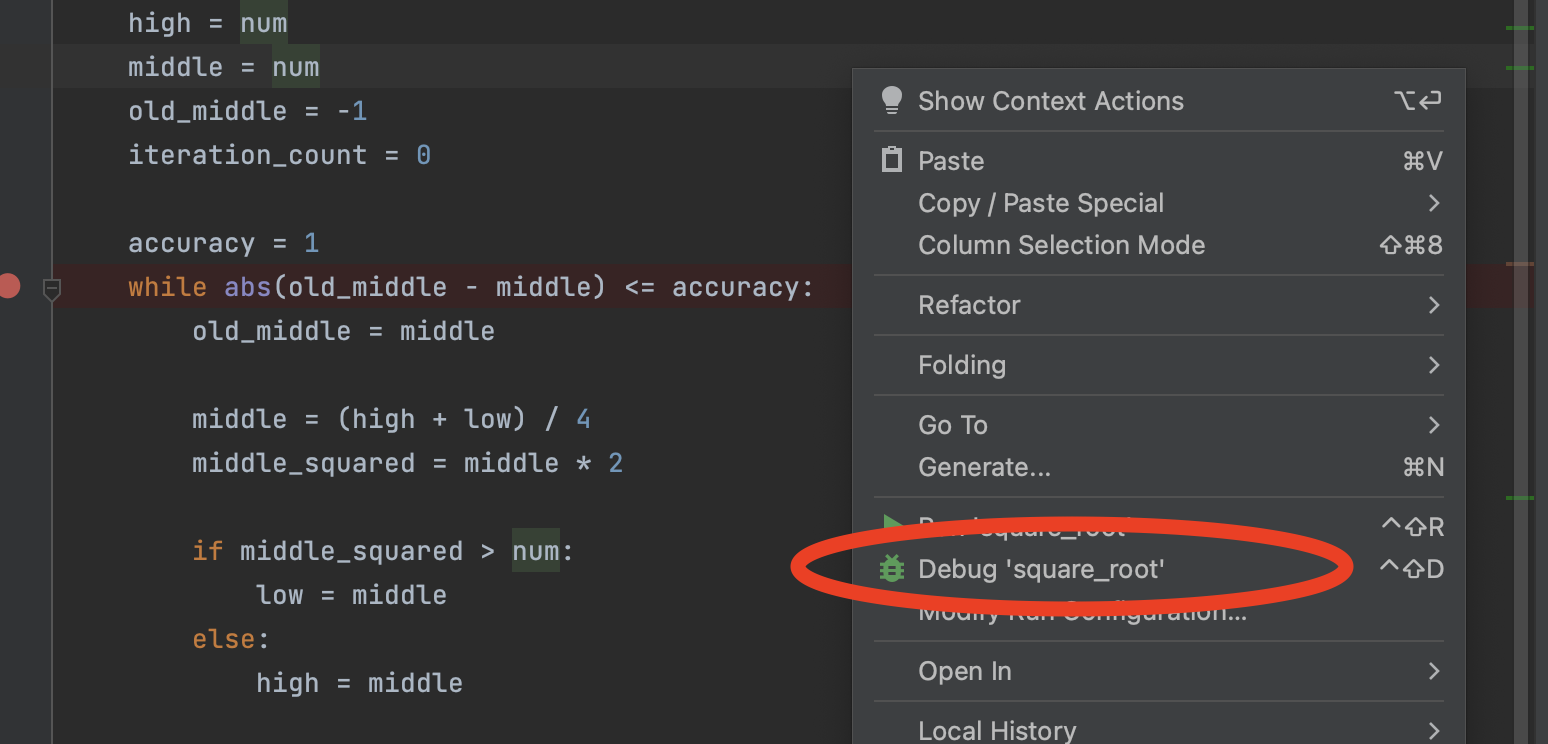This screenshot has height=744, width=1548.
Task: Choose Show Context Actions
Action: click(1051, 100)
